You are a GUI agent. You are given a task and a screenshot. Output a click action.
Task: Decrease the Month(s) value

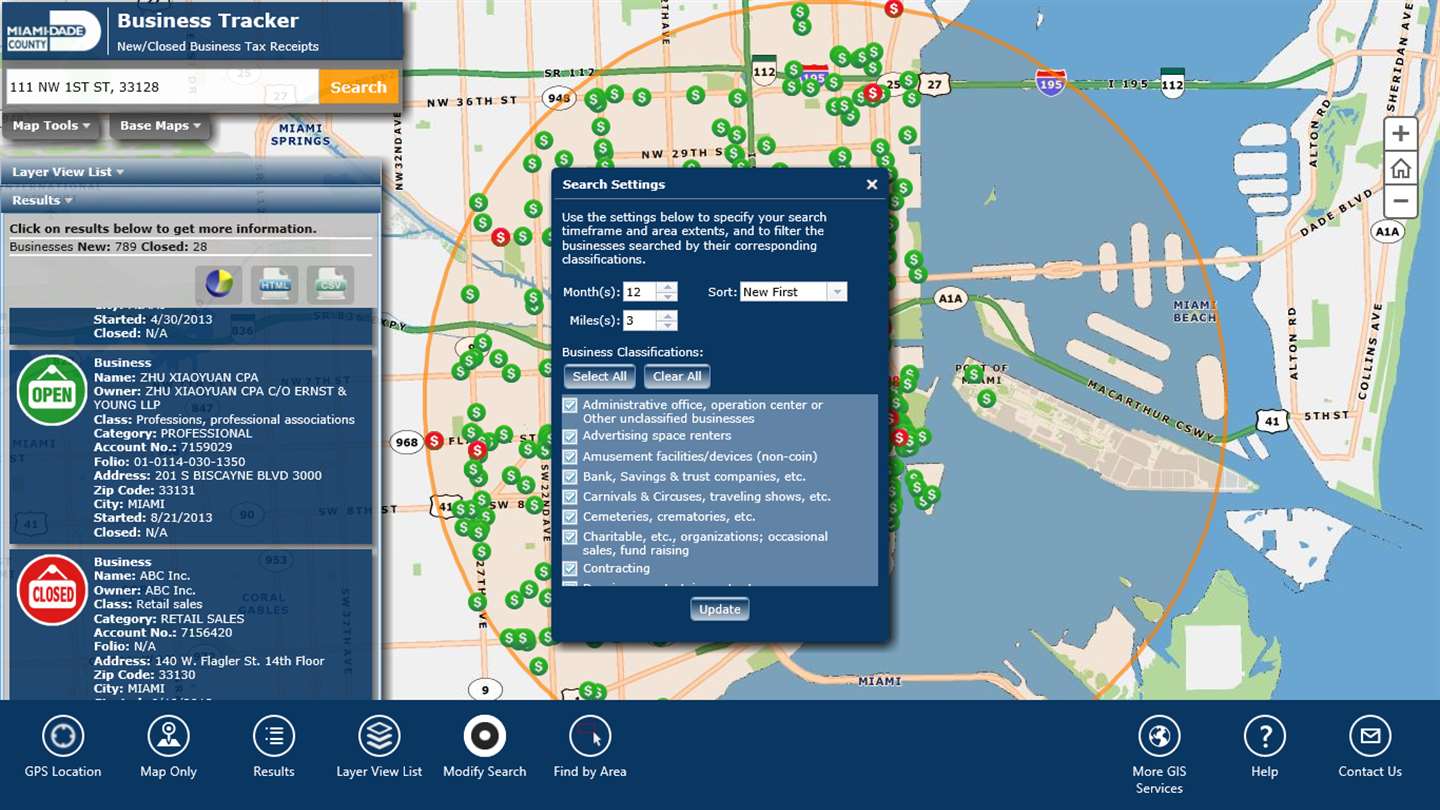(x=668, y=297)
